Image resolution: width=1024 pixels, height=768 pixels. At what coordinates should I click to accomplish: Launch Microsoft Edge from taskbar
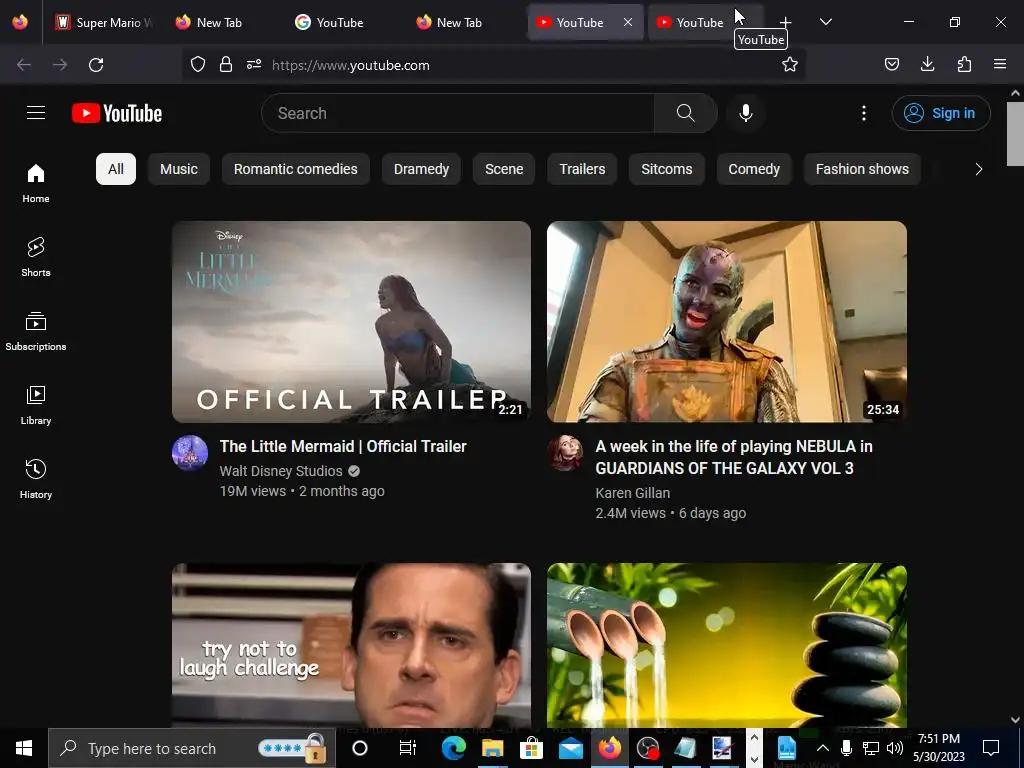click(453, 748)
